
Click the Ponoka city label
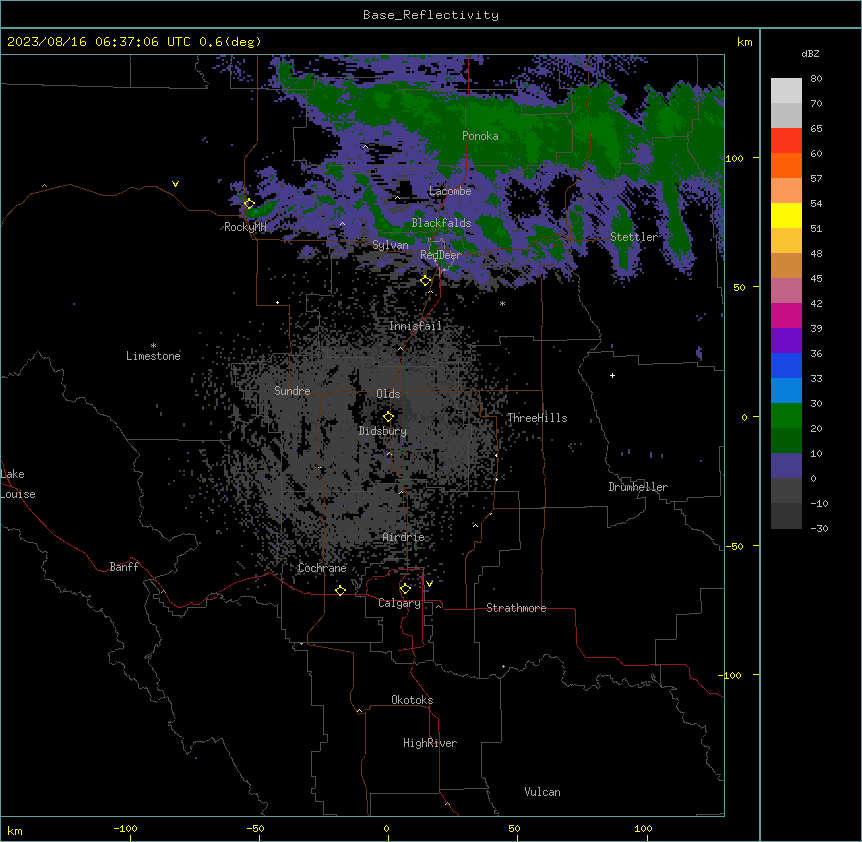480,136
